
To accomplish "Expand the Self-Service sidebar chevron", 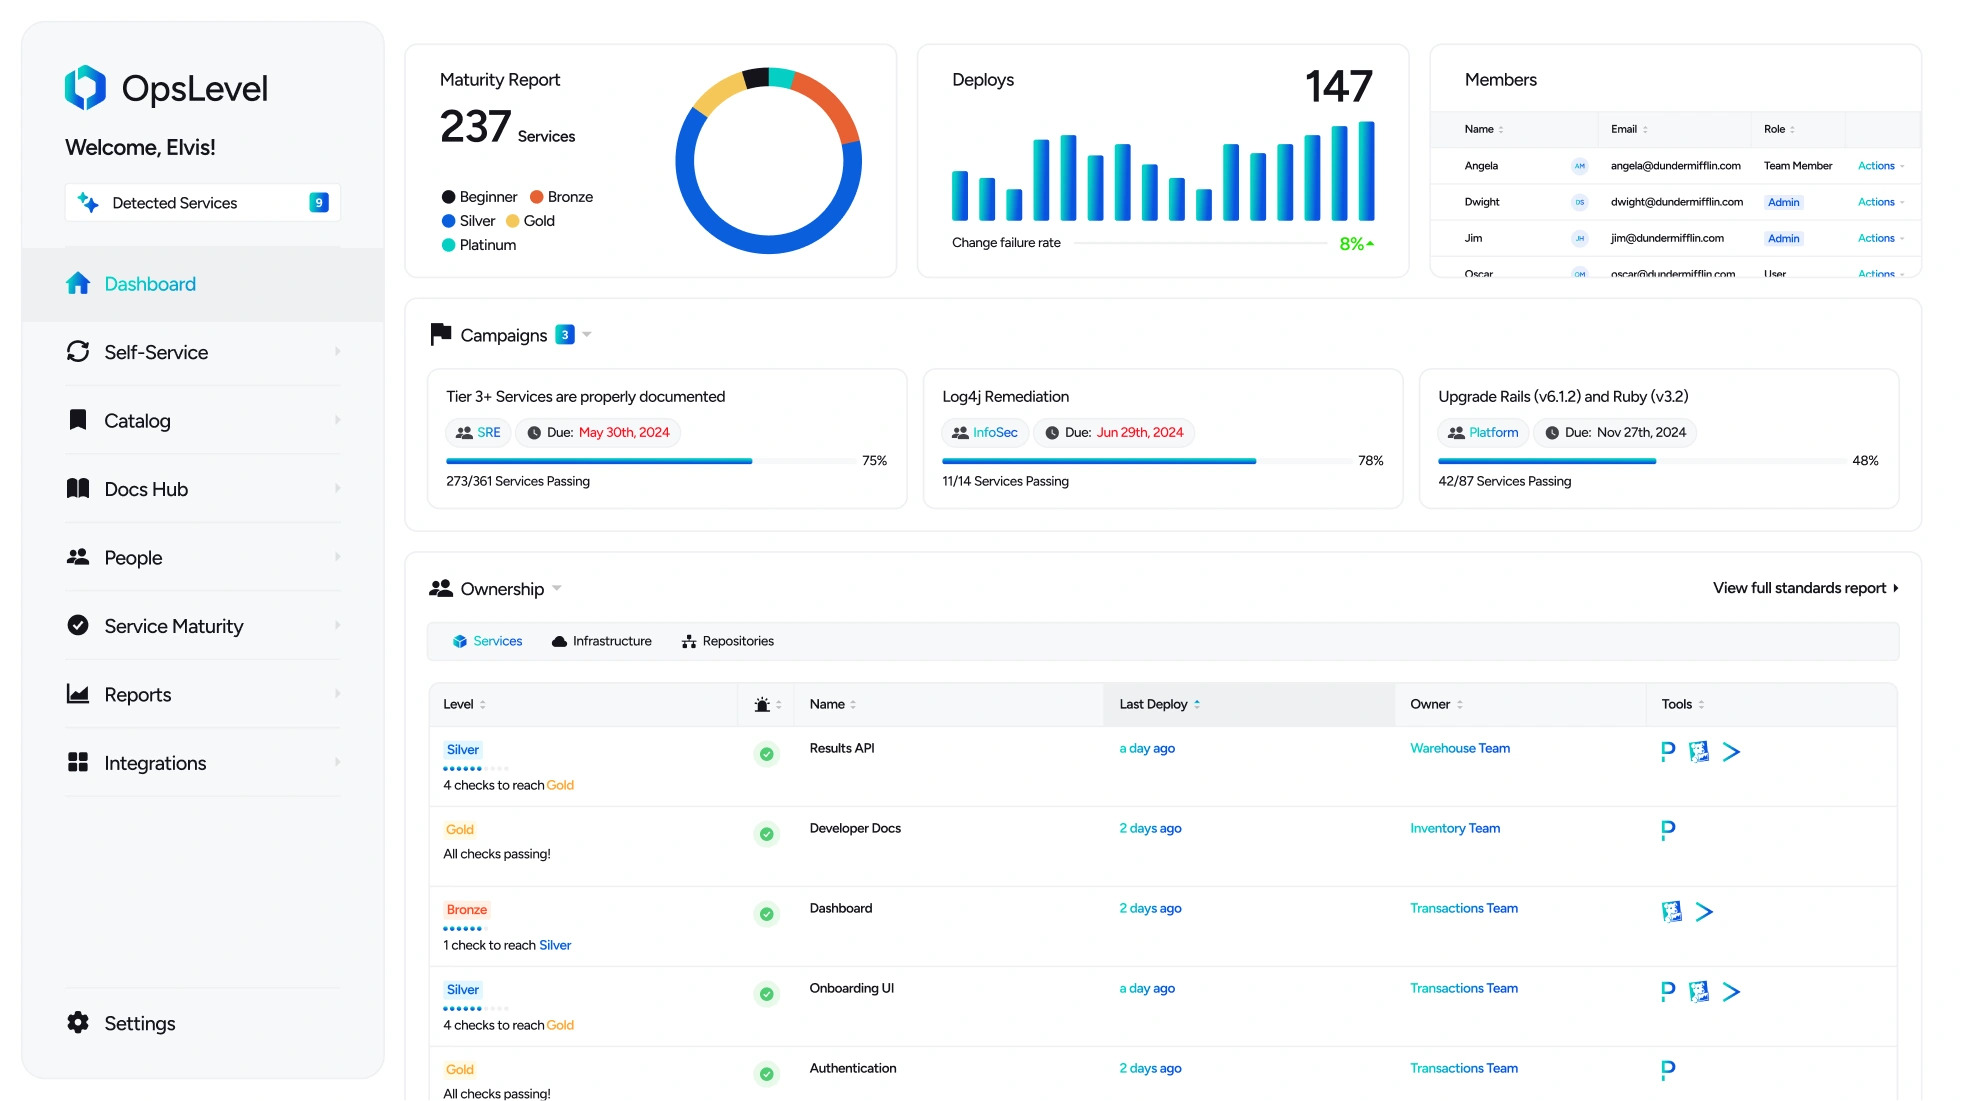I will tap(338, 352).
